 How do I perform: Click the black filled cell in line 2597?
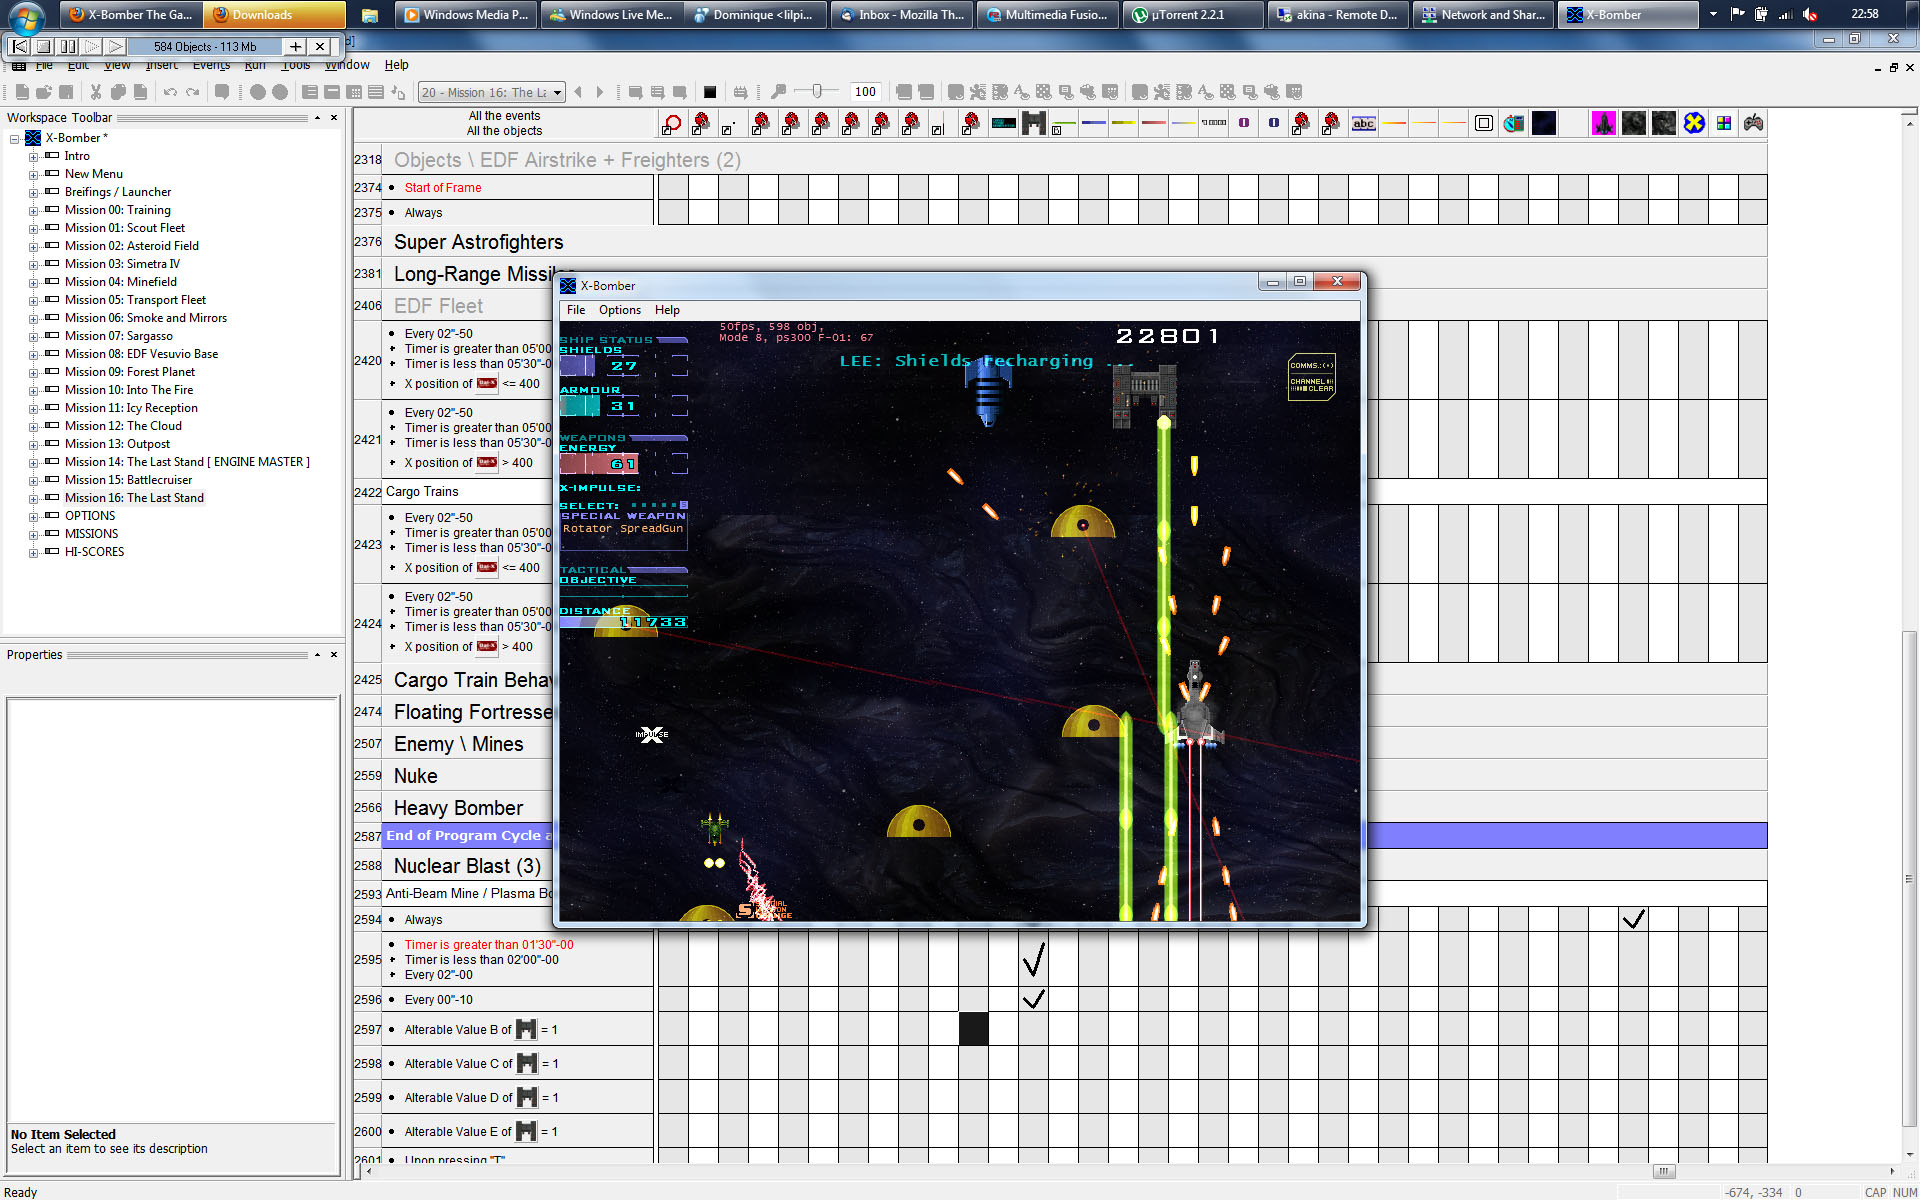[974, 1029]
